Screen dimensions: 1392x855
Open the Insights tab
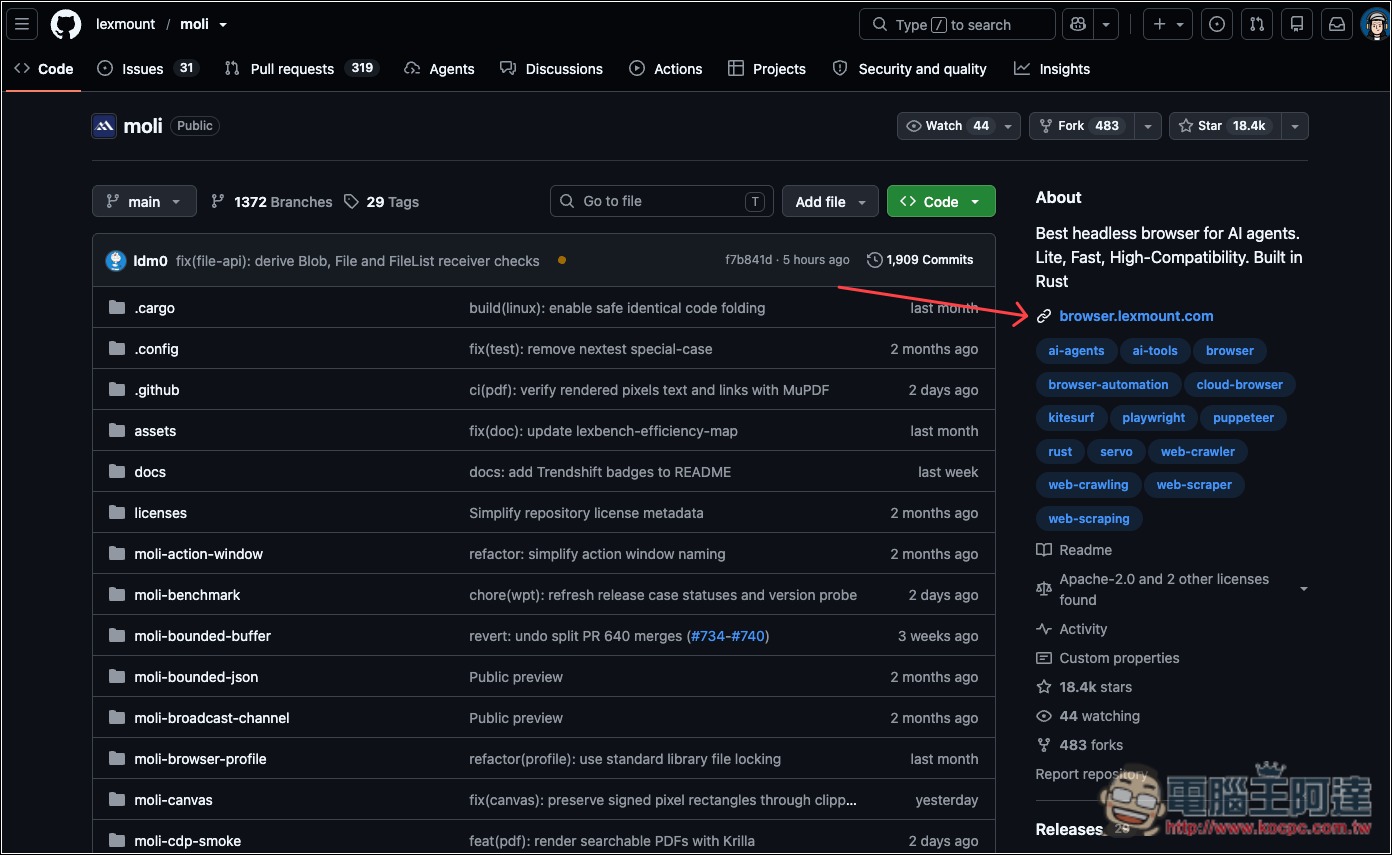click(1052, 69)
